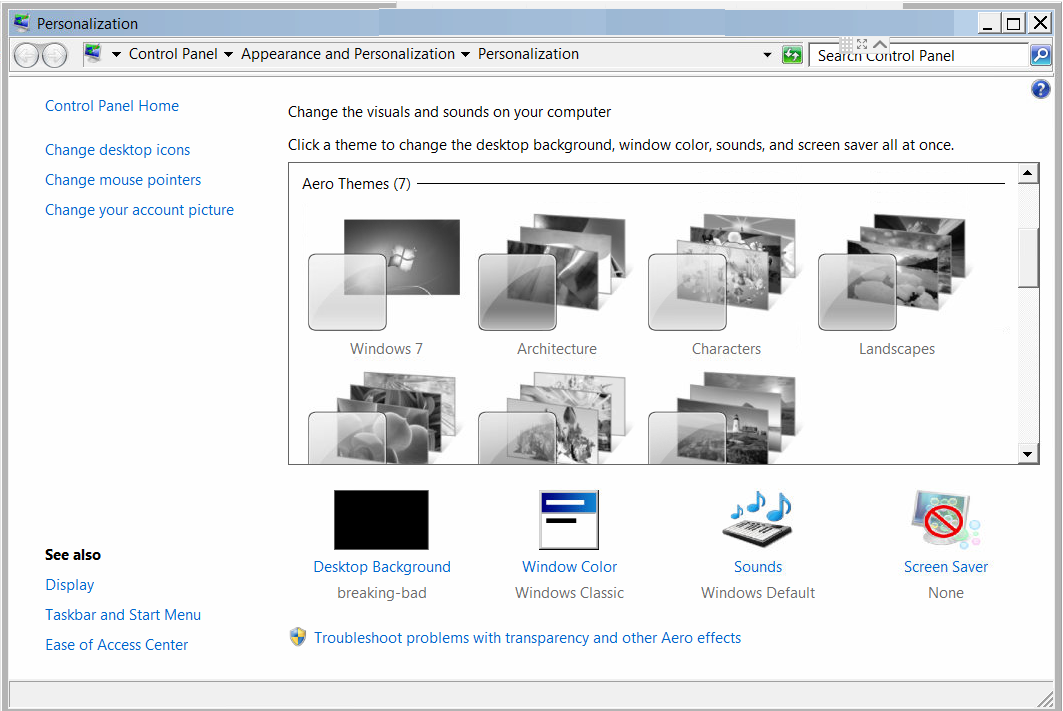This screenshot has width=1063, height=711.
Task: Click the search magnifier icon
Action: point(1040,55)
